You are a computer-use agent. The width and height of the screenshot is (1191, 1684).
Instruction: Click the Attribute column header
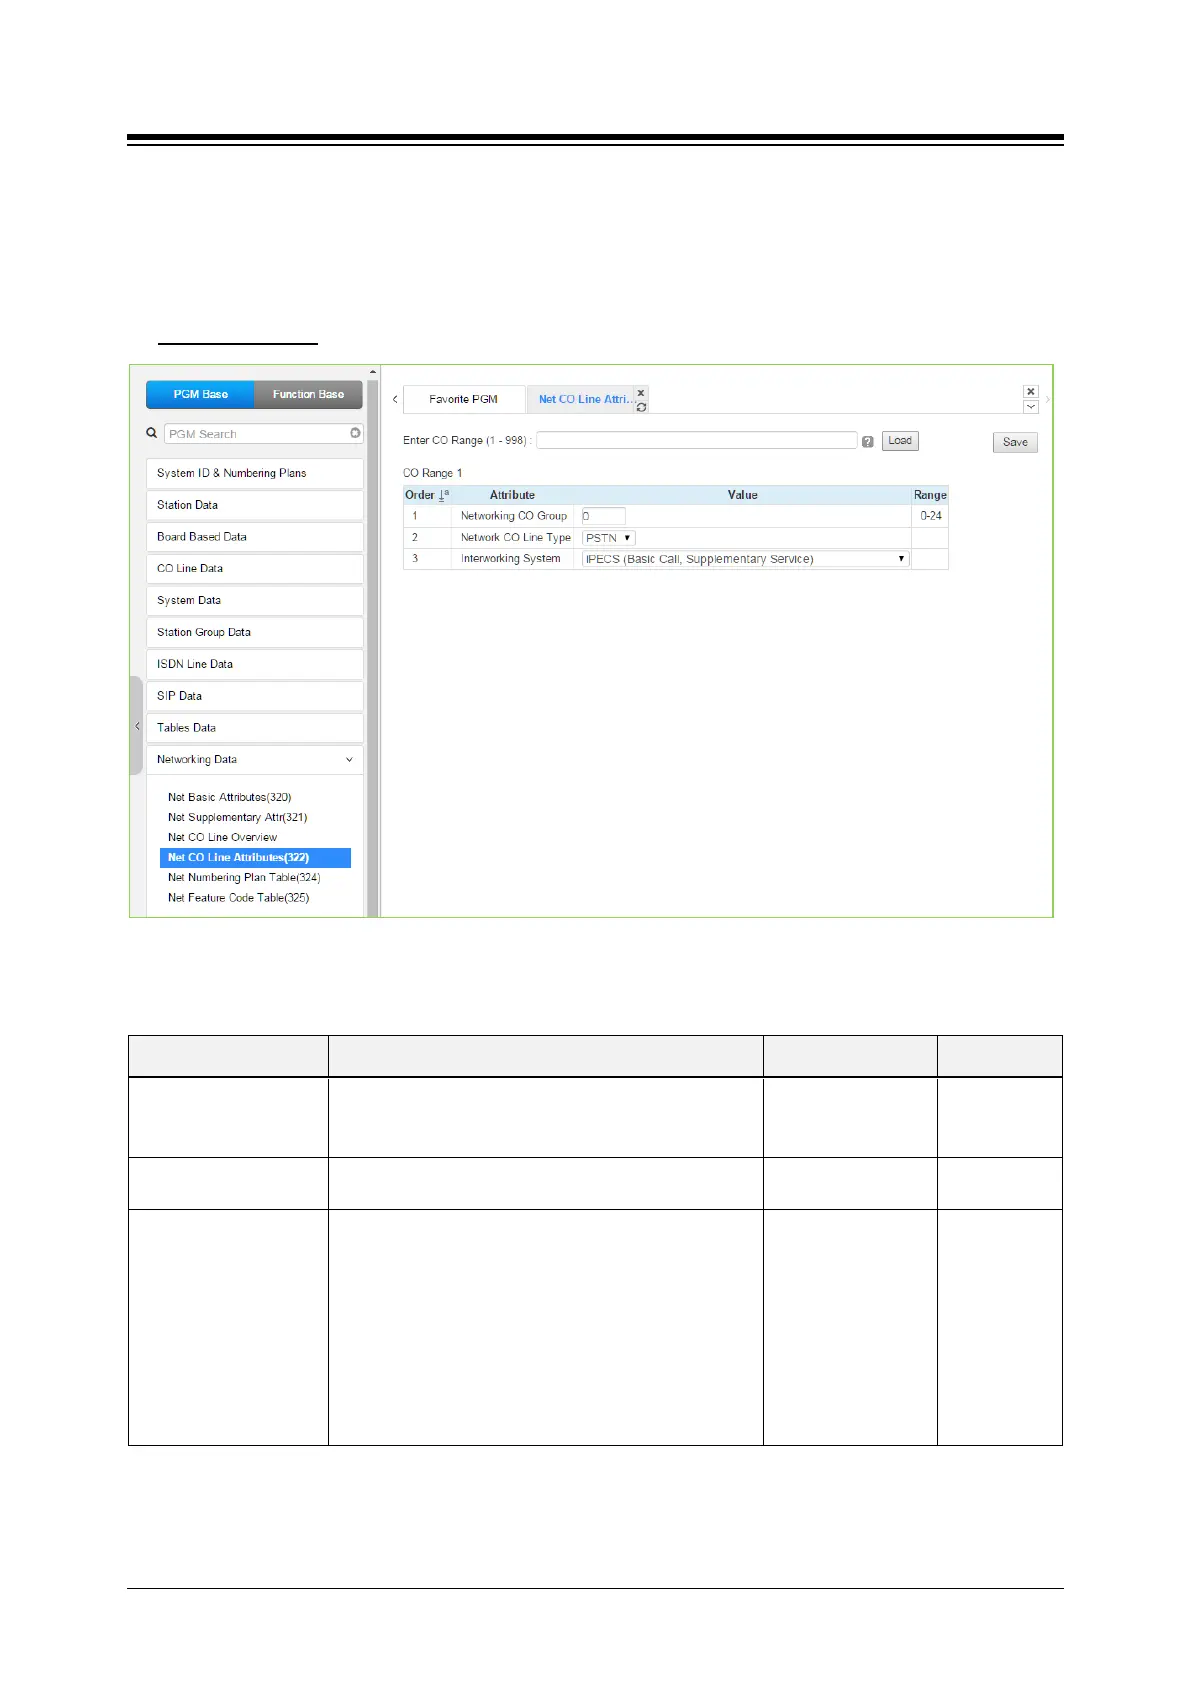512,495
